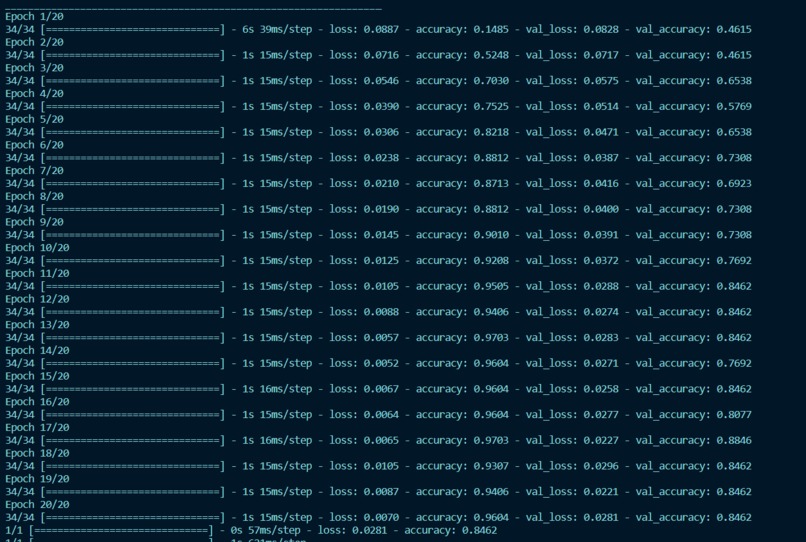Click loss value 0.0088
The height and width of the screenshot is (542, 806).
pyautogui.click(x=381, y=312)
